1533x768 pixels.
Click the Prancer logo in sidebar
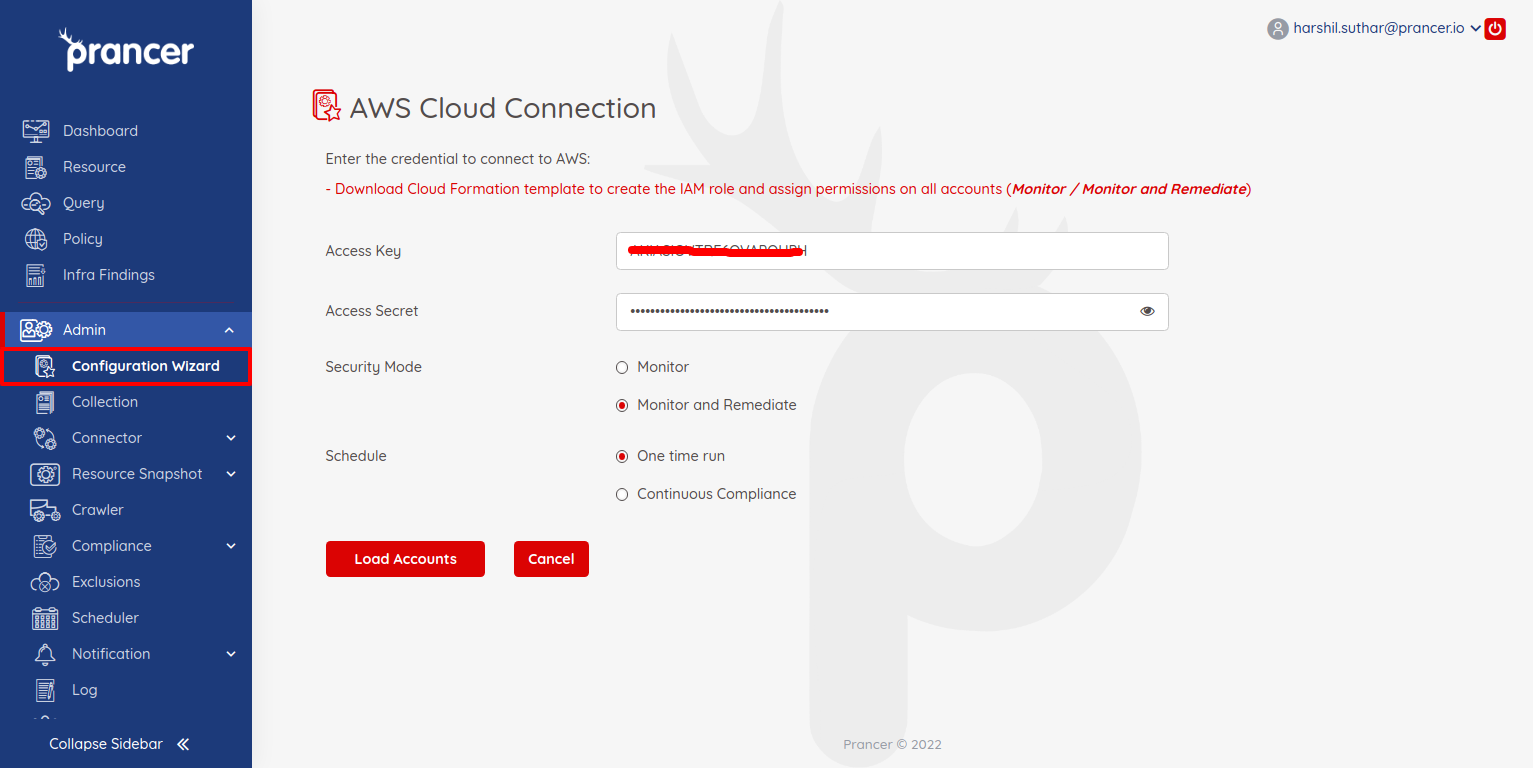click(x=126, y=50)
